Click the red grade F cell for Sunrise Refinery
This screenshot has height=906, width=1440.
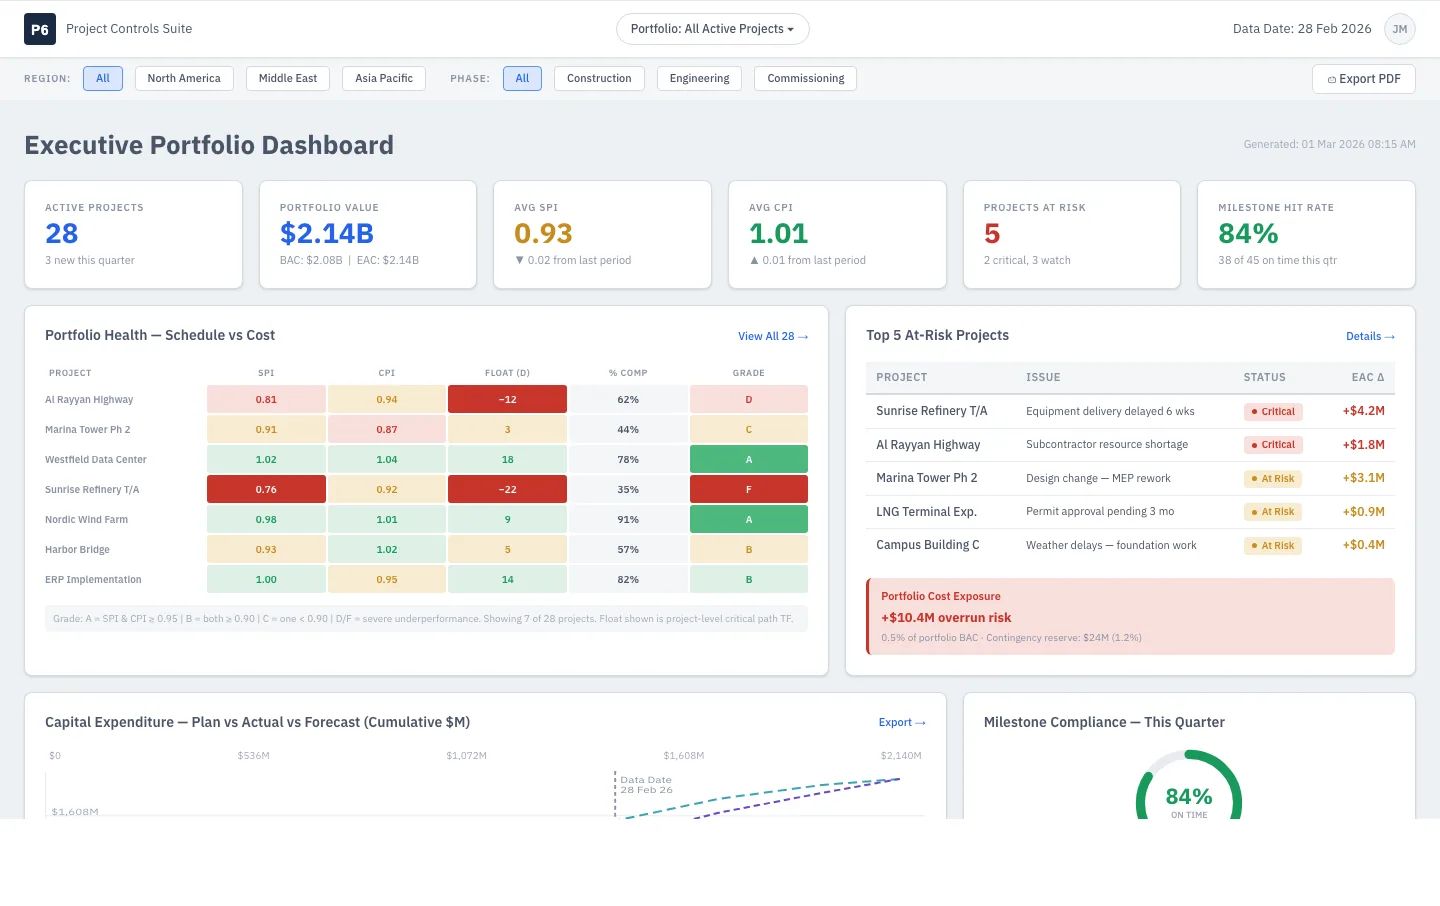pos(749,490)
